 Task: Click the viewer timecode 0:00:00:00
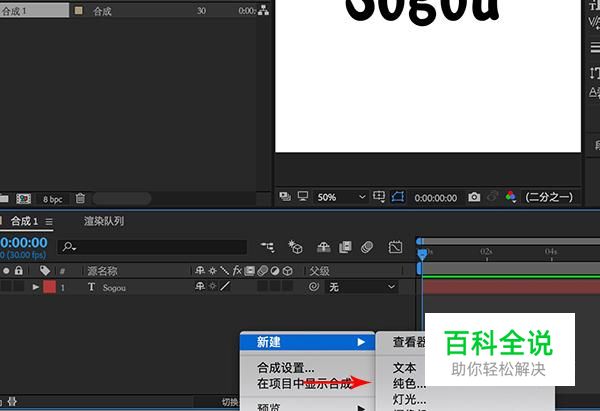tap(435, 198)
